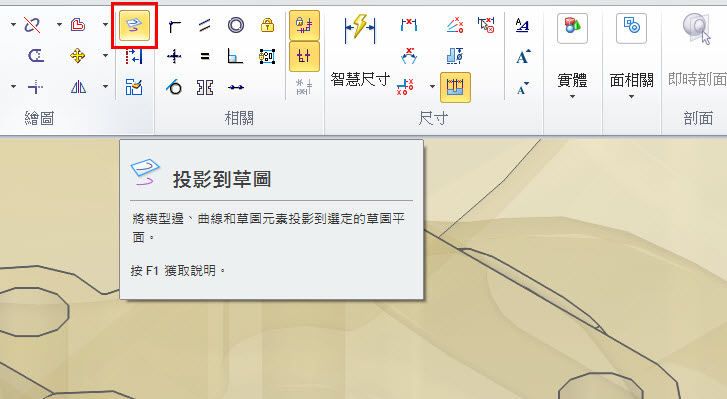Apply the Parallel relationship tool
The image size is (727, 399).
coord(204,25)
